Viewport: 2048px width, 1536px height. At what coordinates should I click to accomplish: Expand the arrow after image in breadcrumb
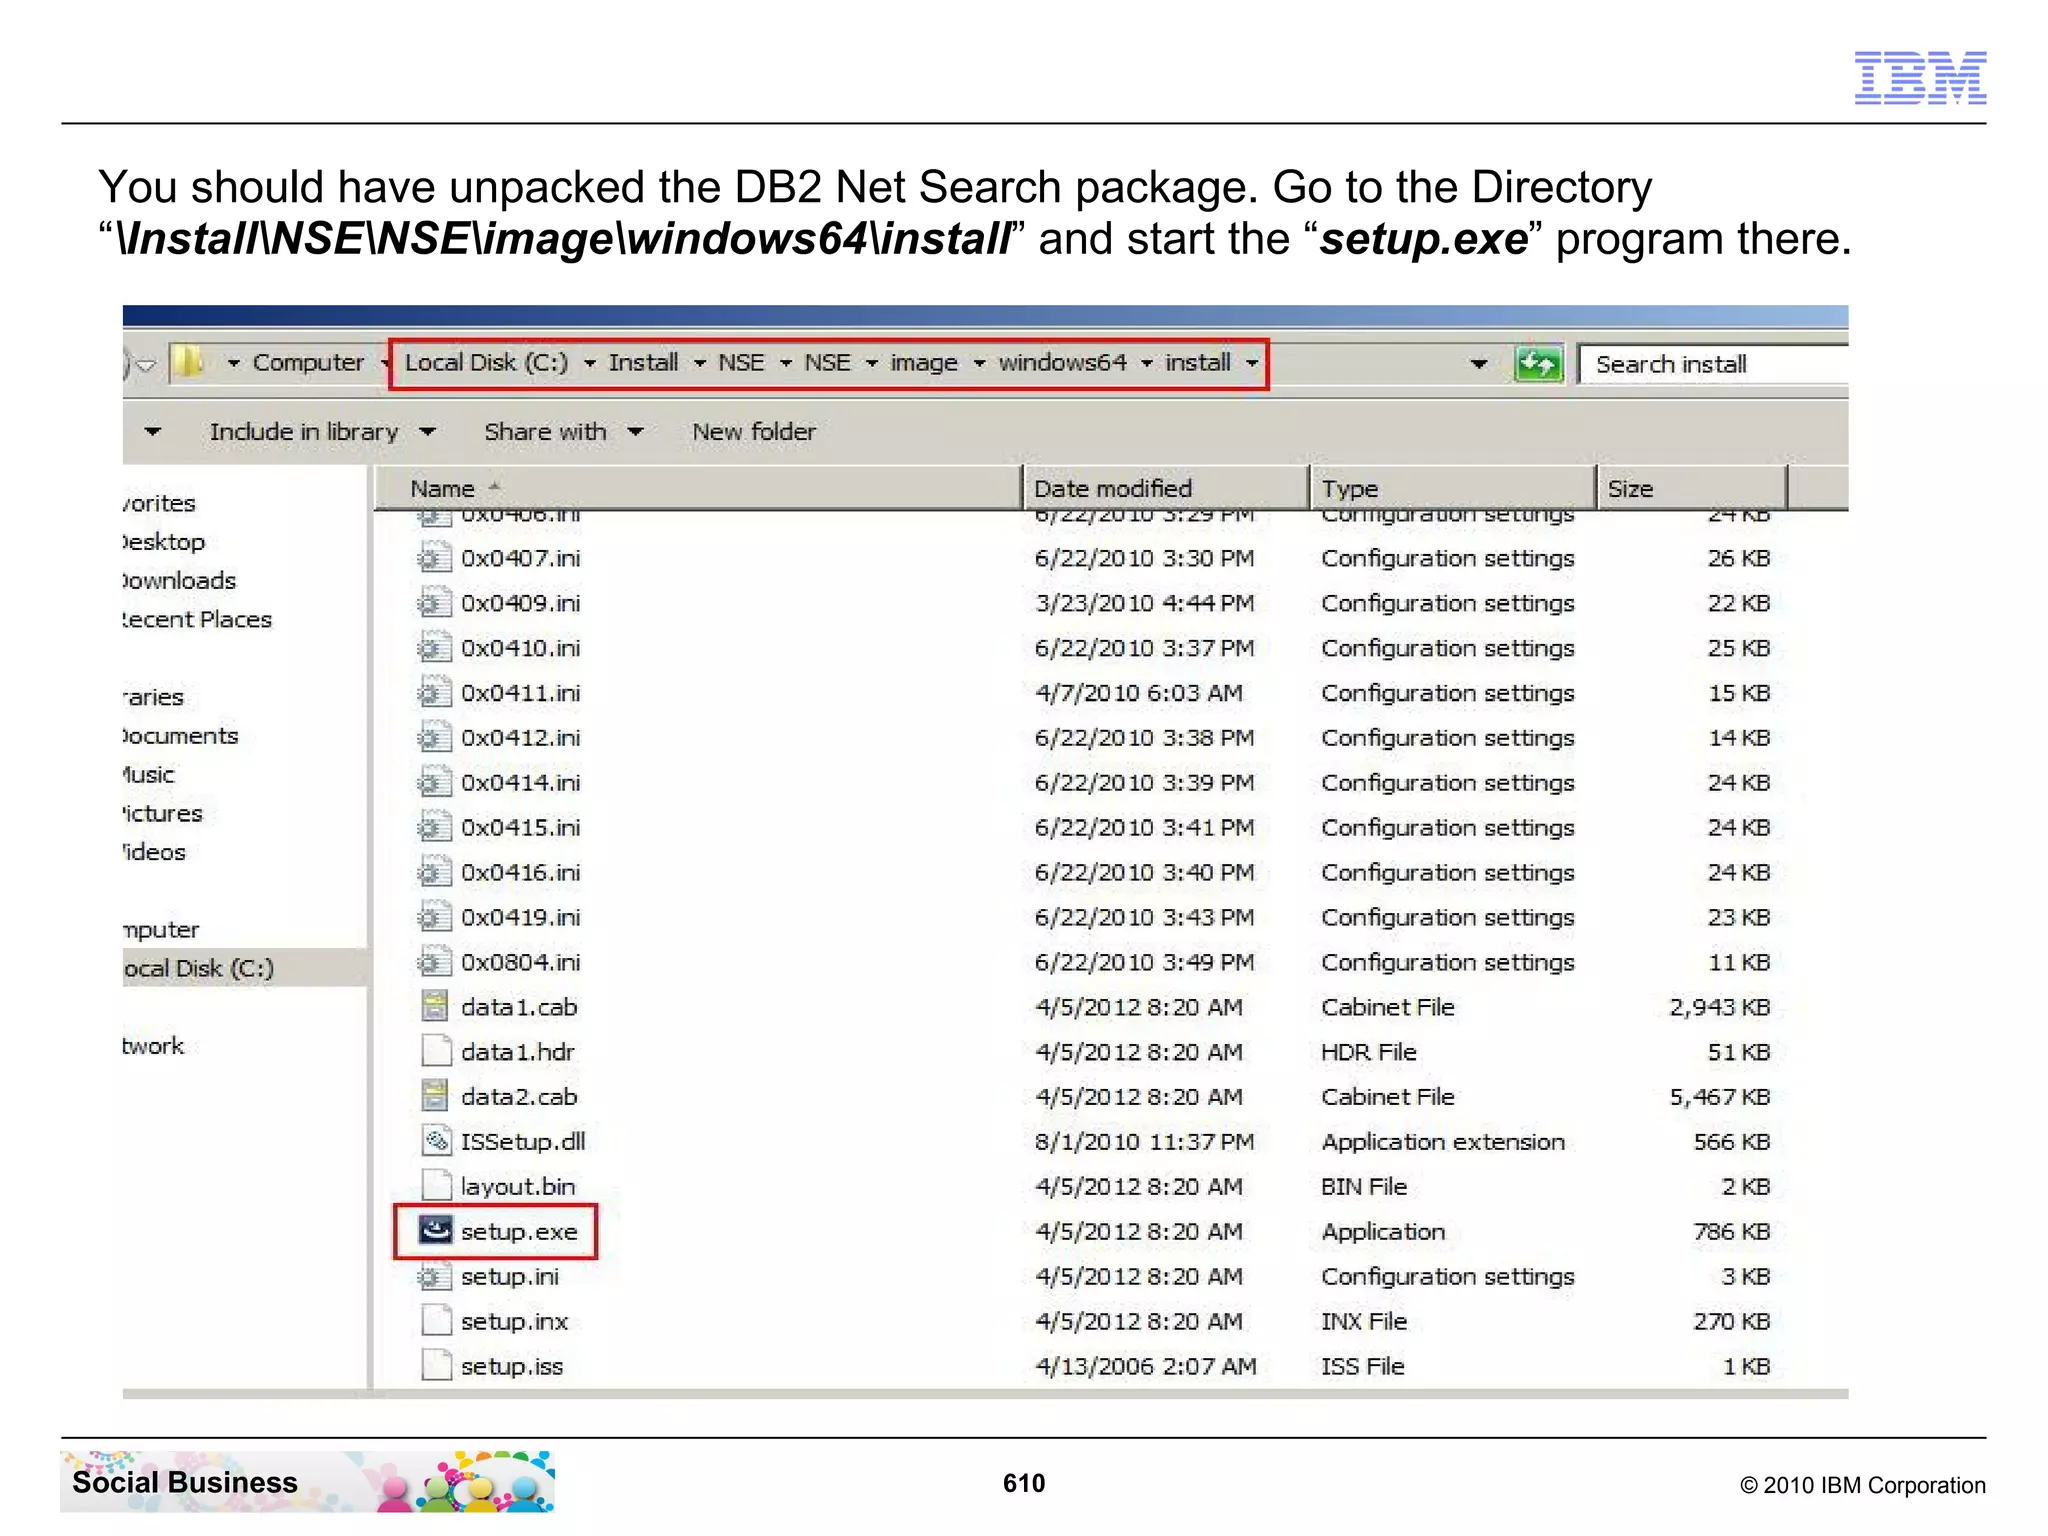pos(979,363)
